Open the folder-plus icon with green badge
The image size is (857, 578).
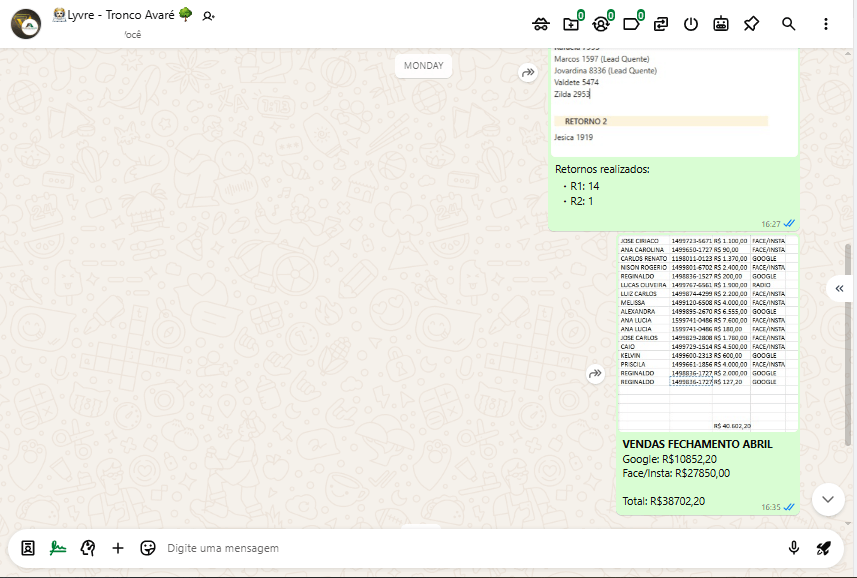click(571, 24)
